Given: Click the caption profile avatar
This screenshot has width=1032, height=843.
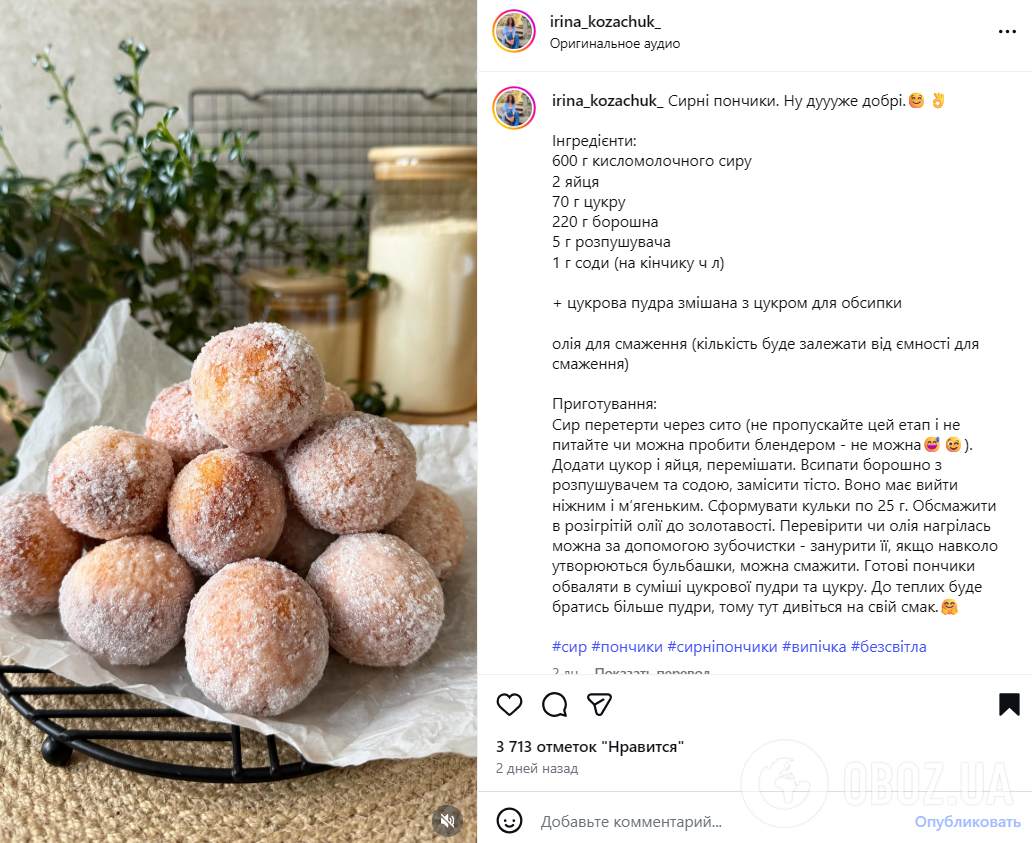Looking at the screenshot, I should click(x=513, y=107).
